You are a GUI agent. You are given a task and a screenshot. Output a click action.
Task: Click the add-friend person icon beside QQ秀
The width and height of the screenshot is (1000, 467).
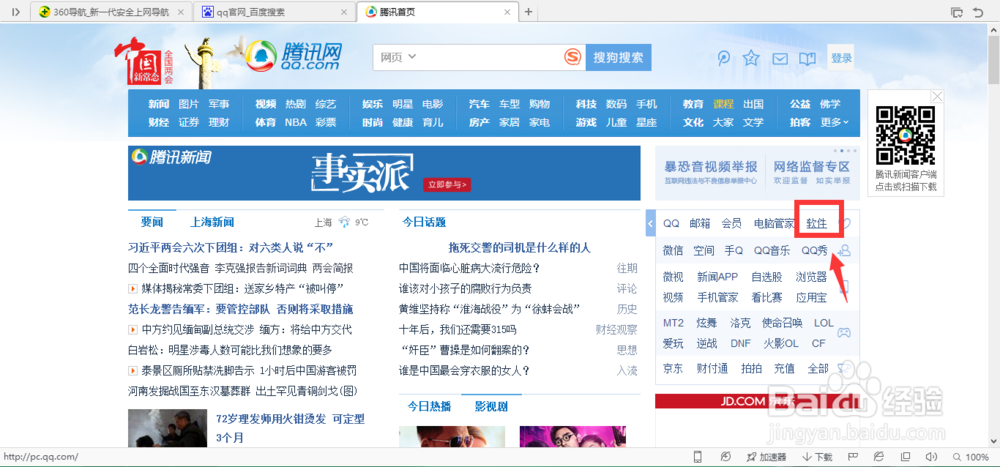844,251
